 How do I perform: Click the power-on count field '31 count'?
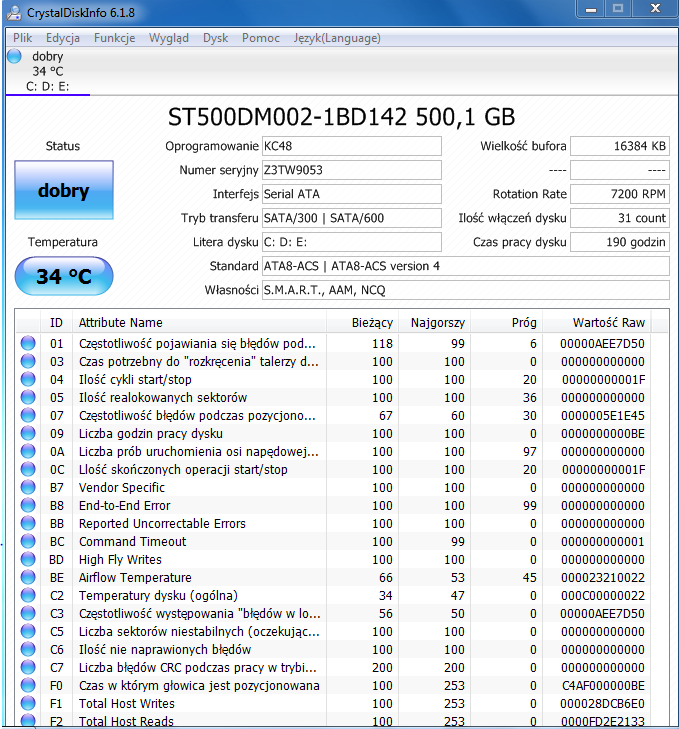pos(620,218)
